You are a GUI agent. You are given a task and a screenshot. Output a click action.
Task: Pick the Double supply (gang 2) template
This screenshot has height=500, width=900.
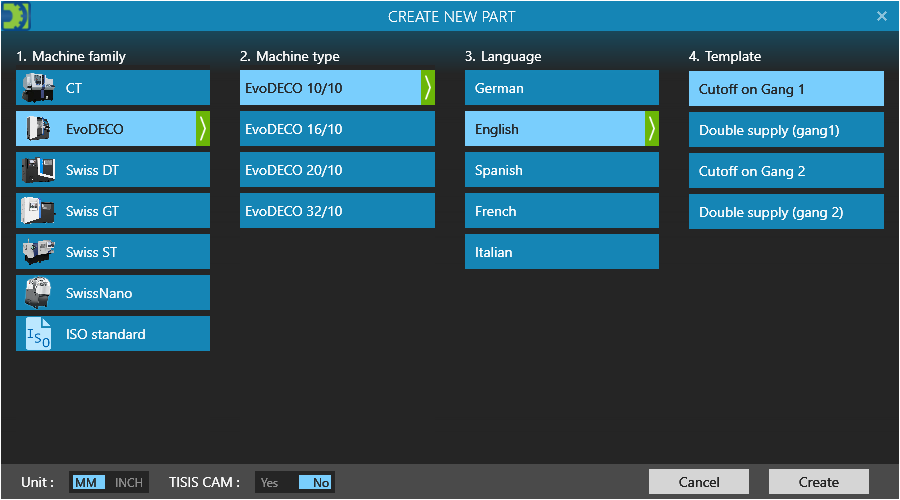click(x=786, y=212)
